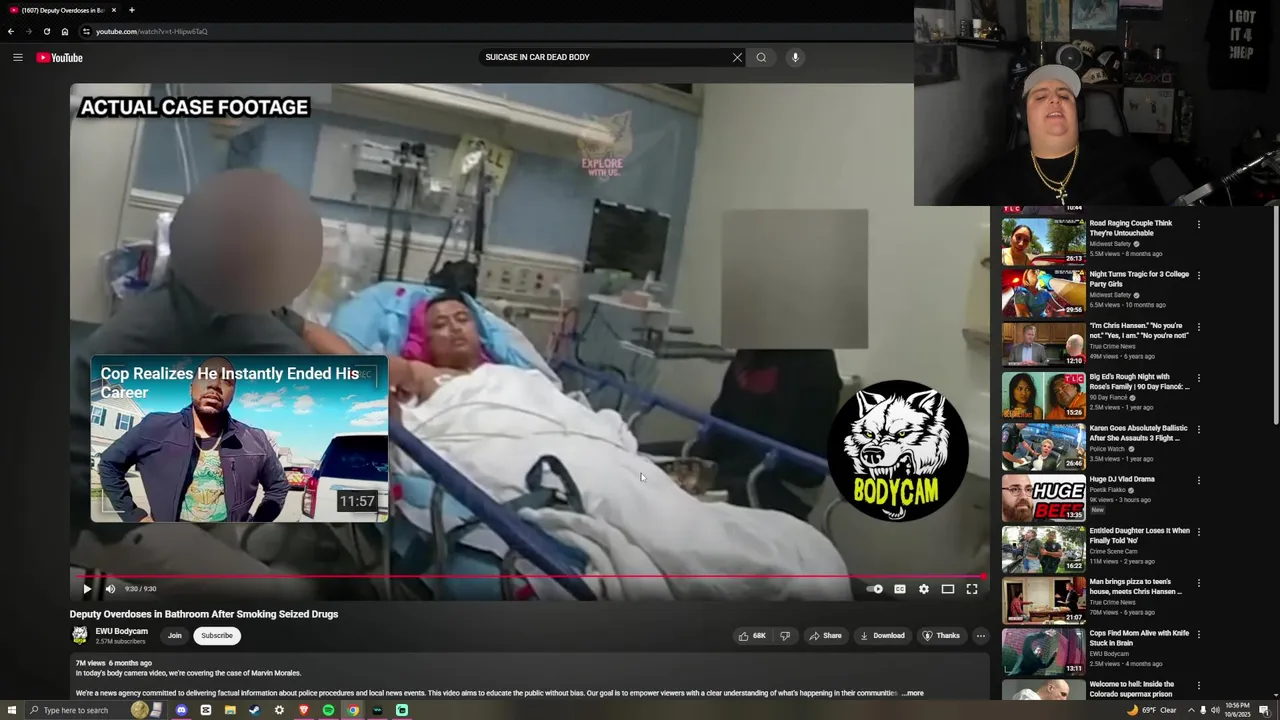Open 'Night Turns Tragic for 3 College Party Girls' thumbnail

tap(1043, 293)
